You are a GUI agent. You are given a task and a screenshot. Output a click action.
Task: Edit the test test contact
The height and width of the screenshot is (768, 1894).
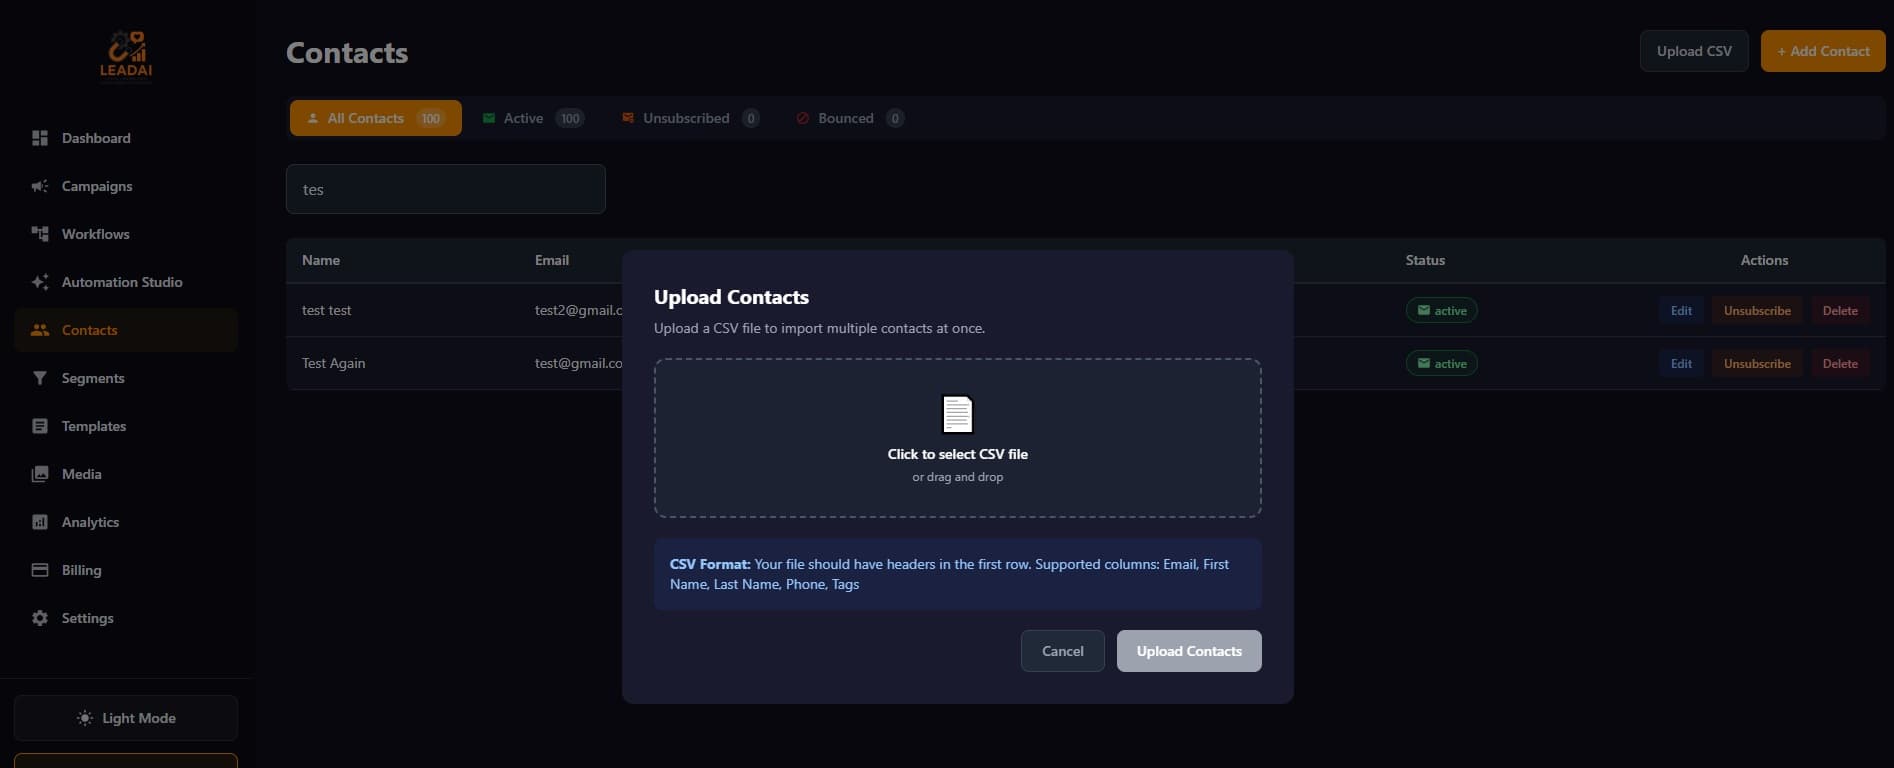[1681, 311]
